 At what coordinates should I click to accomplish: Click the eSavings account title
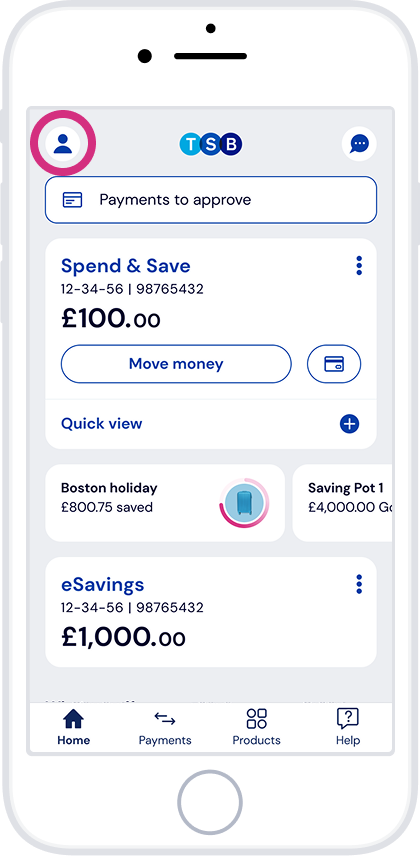(103, 585)
